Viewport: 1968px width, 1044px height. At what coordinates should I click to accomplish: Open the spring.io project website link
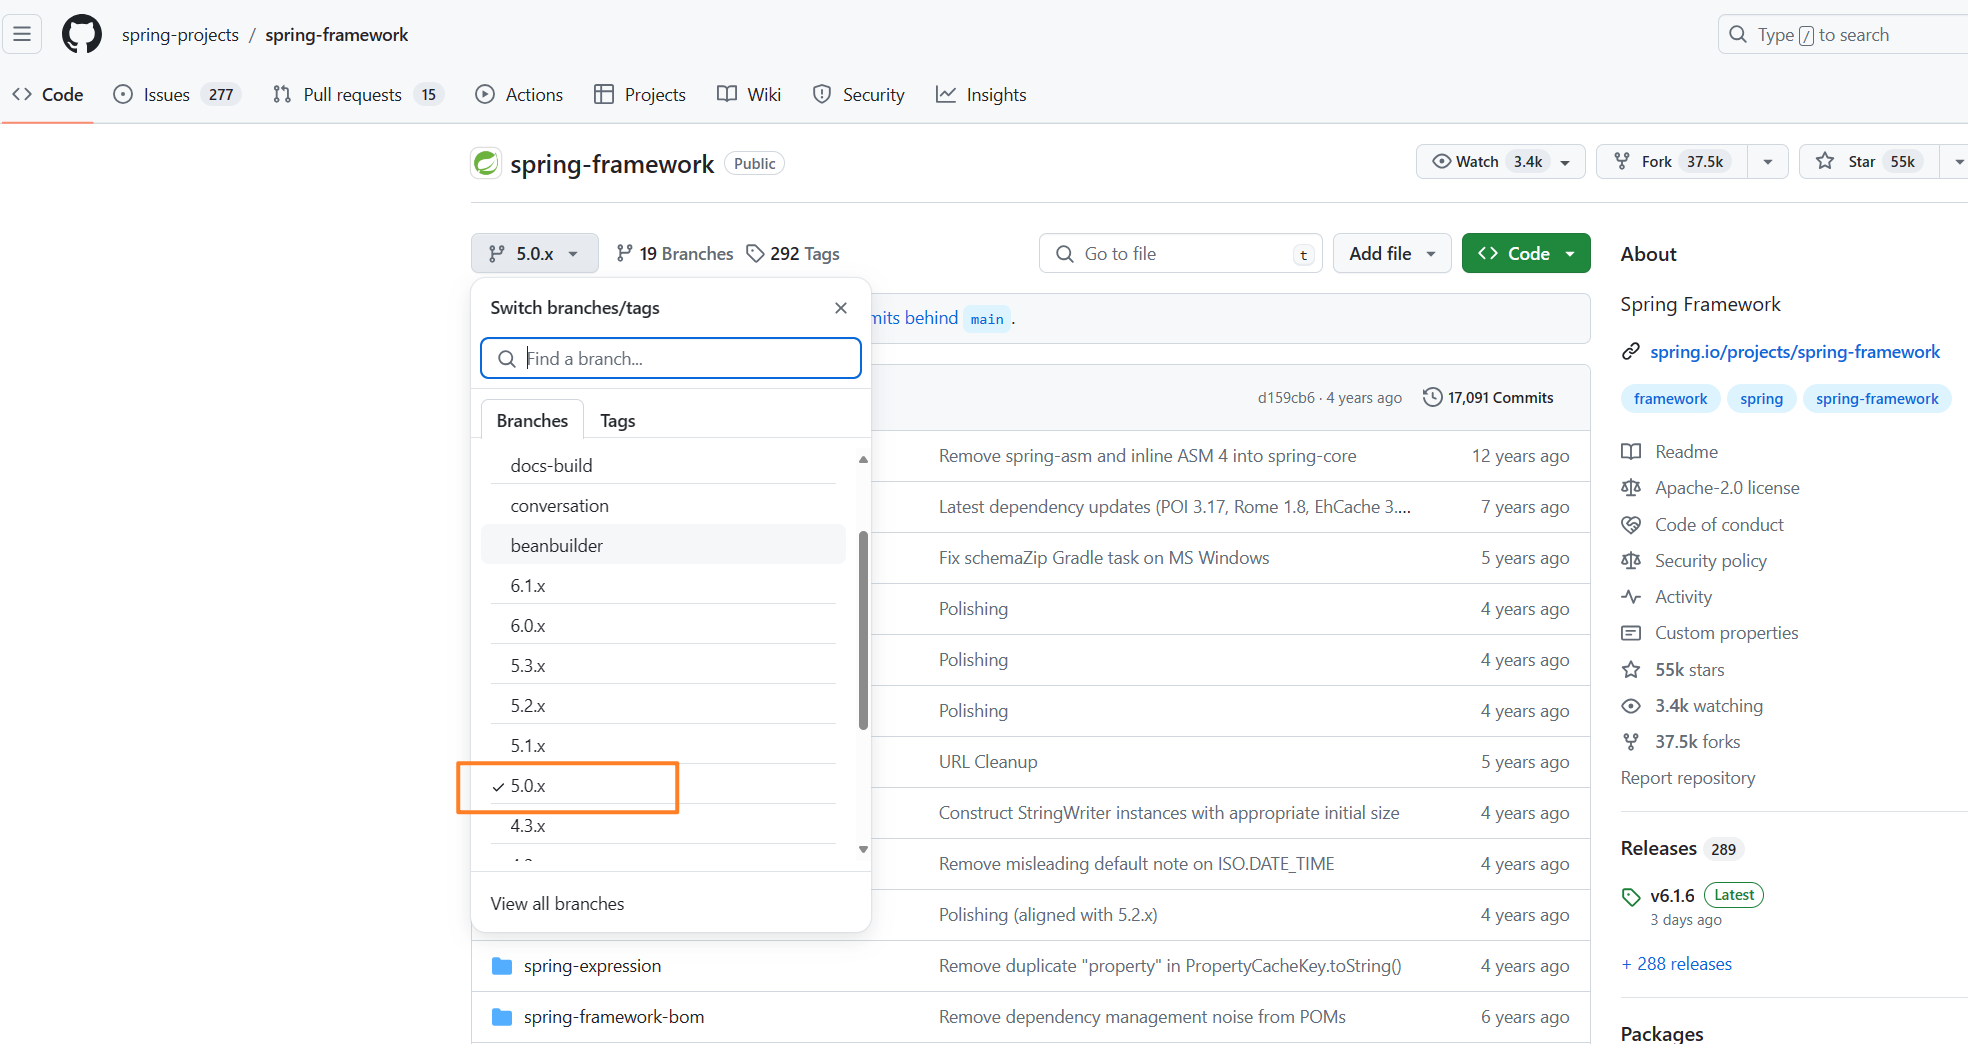coord(1794,352)
